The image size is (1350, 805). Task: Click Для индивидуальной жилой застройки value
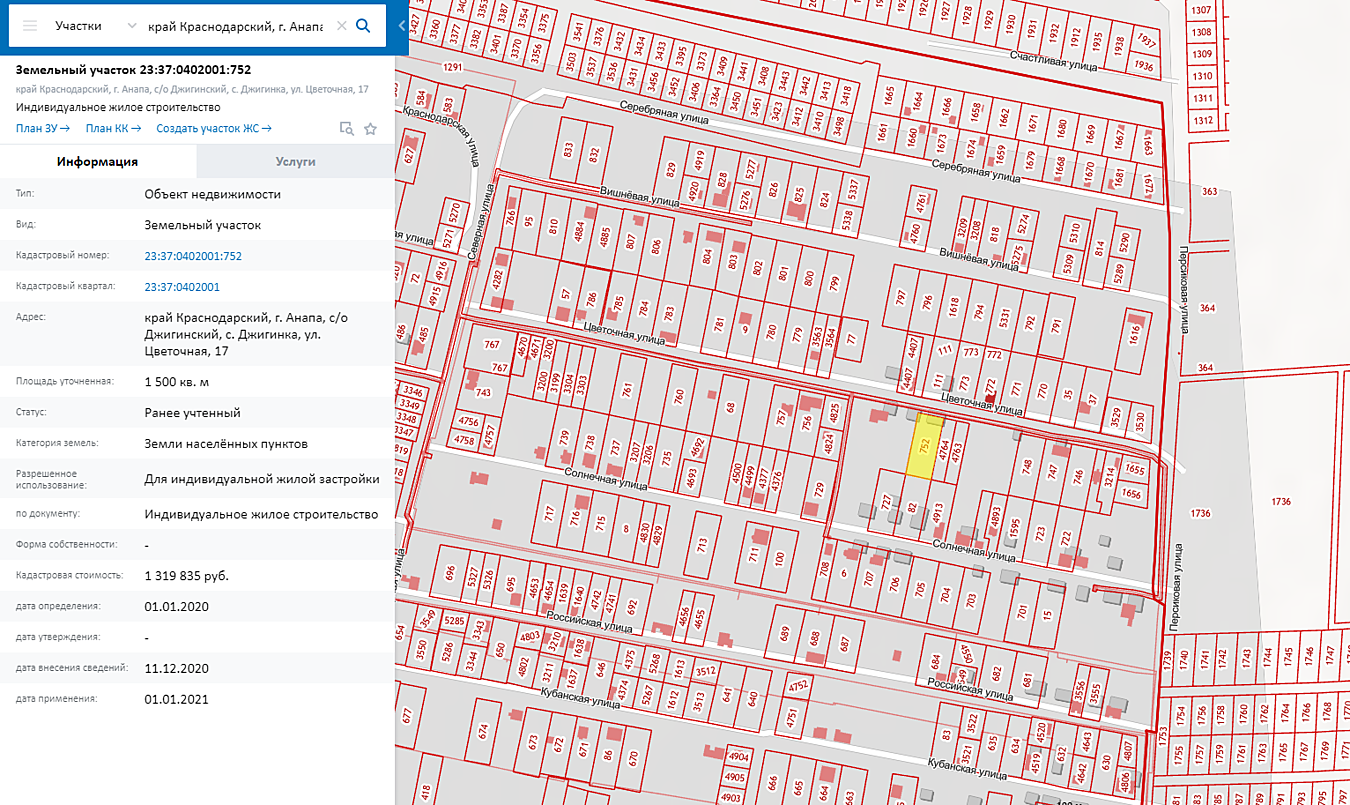coord(262,479)
